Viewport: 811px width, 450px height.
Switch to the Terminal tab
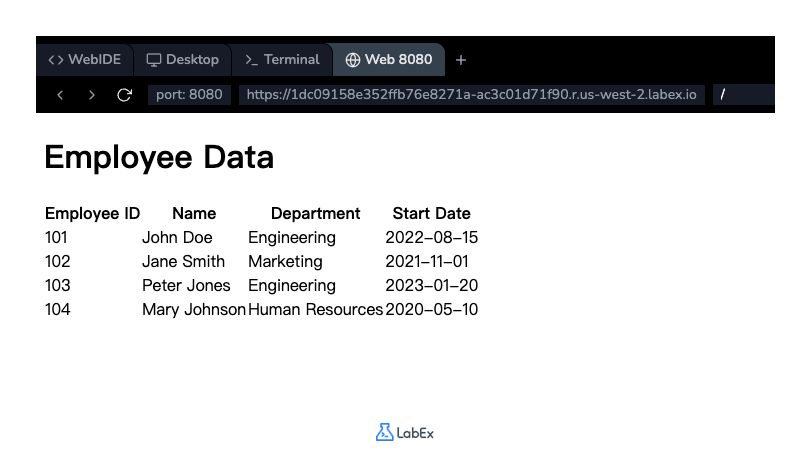coord(282,60)
